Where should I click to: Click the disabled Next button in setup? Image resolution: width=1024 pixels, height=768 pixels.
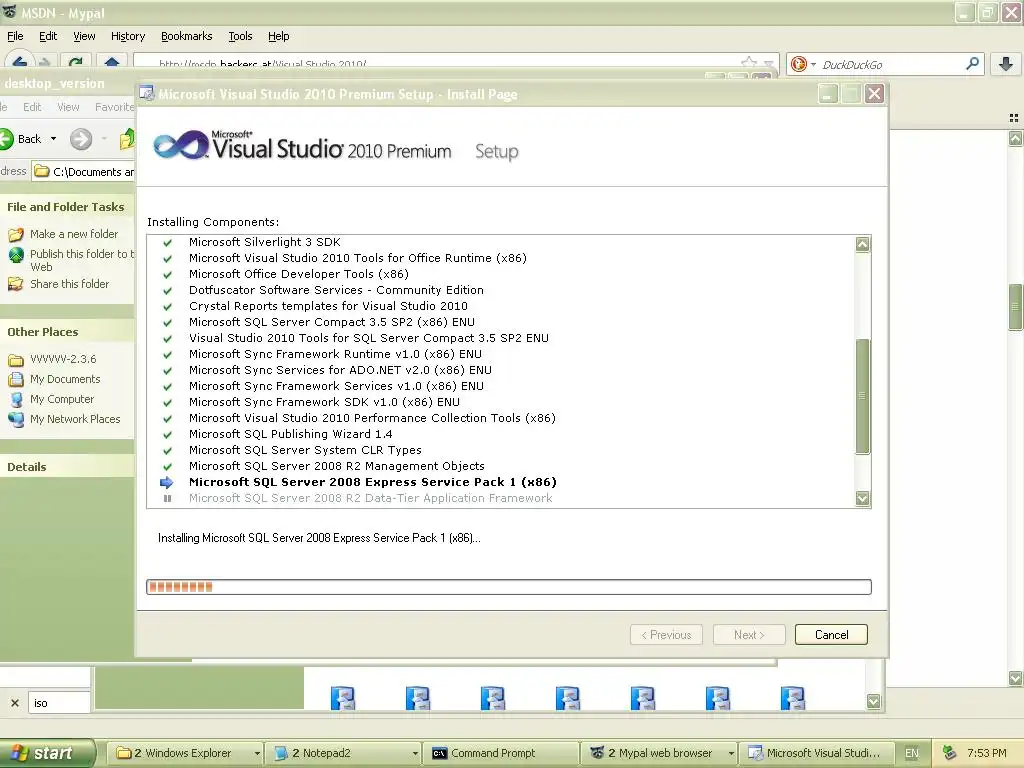click(x=748, y=635)
